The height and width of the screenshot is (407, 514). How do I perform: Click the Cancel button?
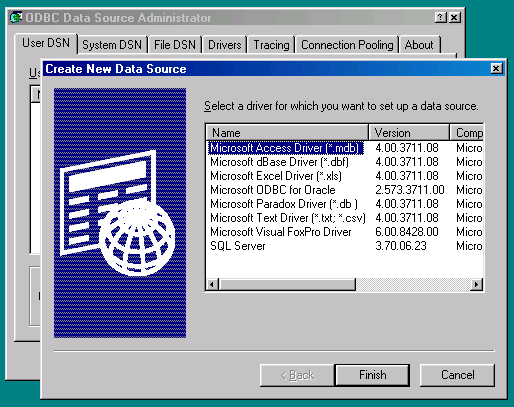pyautogui.click(x=457, y=375)
